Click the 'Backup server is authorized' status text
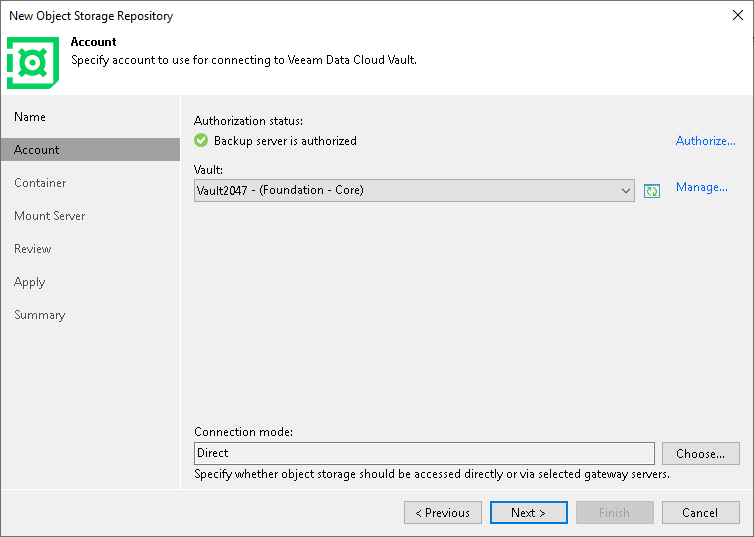Image resolution: width=754 pixels, height=537 pixels. [285, 141]
